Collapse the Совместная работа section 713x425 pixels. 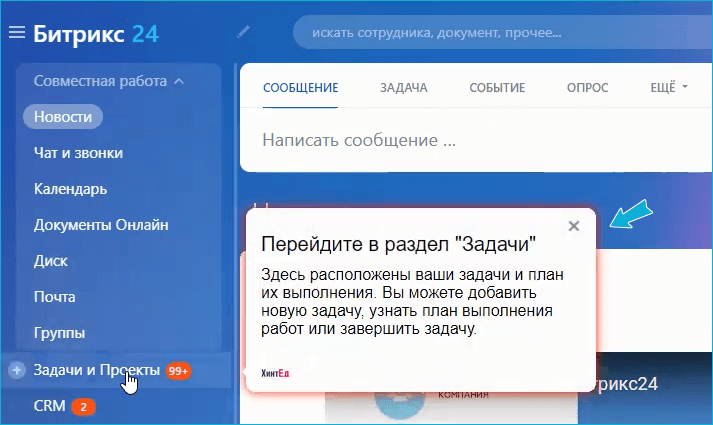(x=109, y=81)
